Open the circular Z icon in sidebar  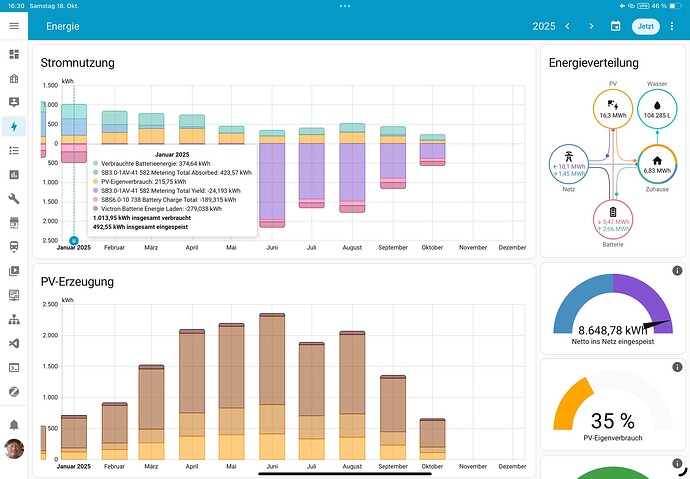click(14, 391)
